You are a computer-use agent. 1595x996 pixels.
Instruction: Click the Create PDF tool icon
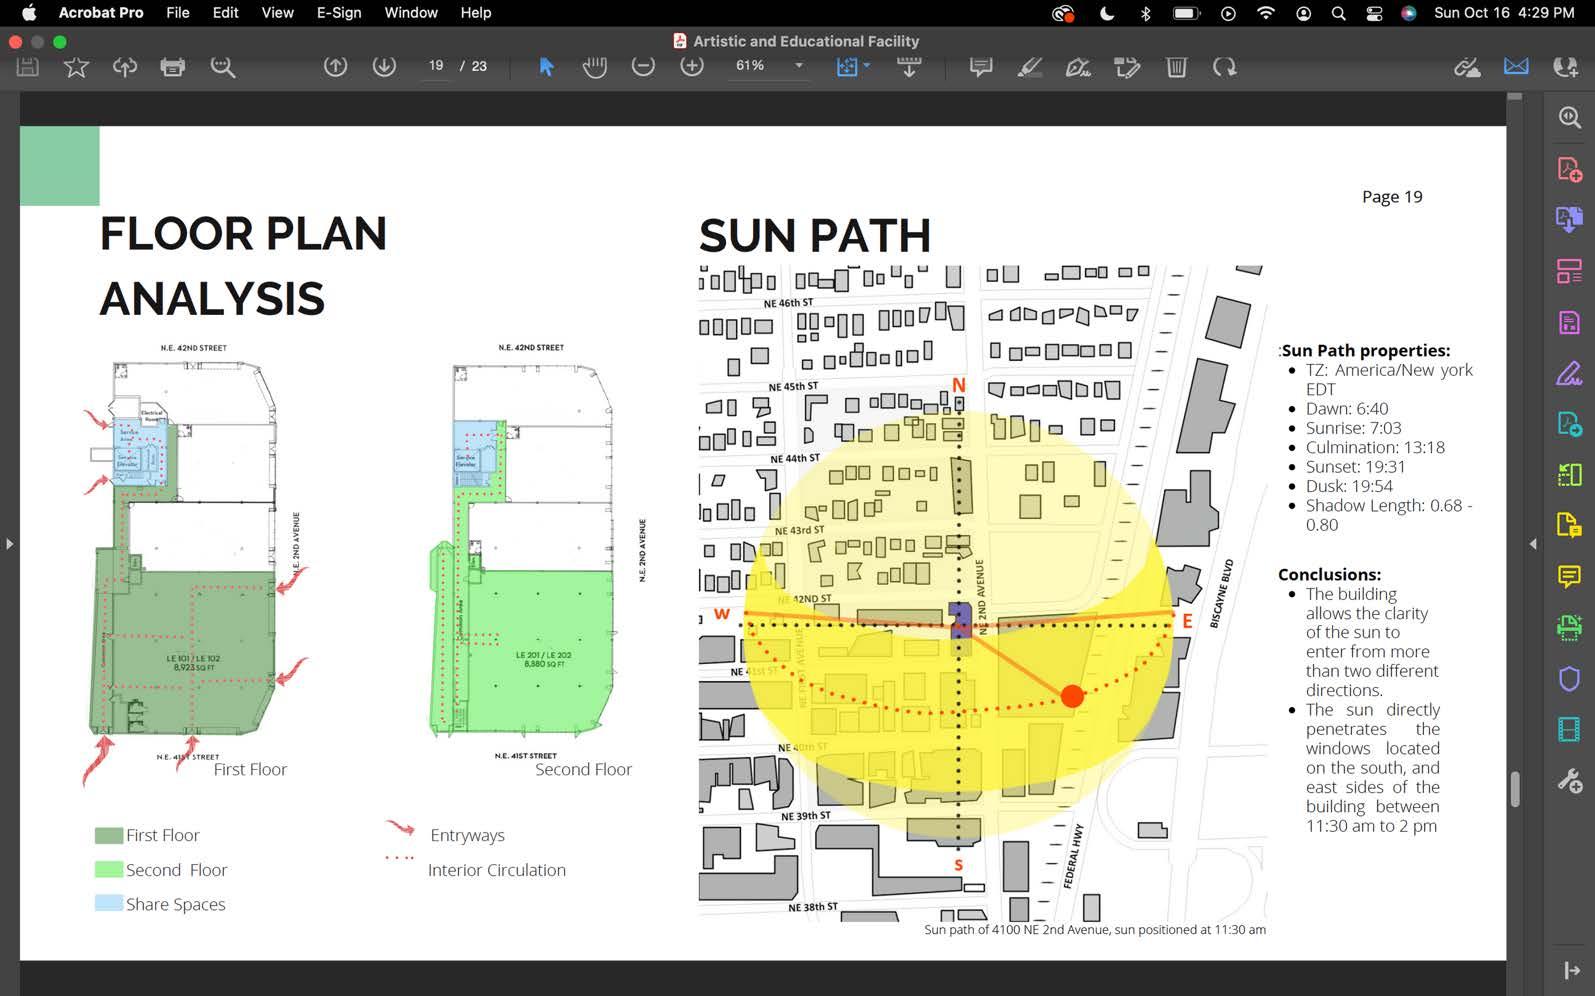click(1569, 169)
